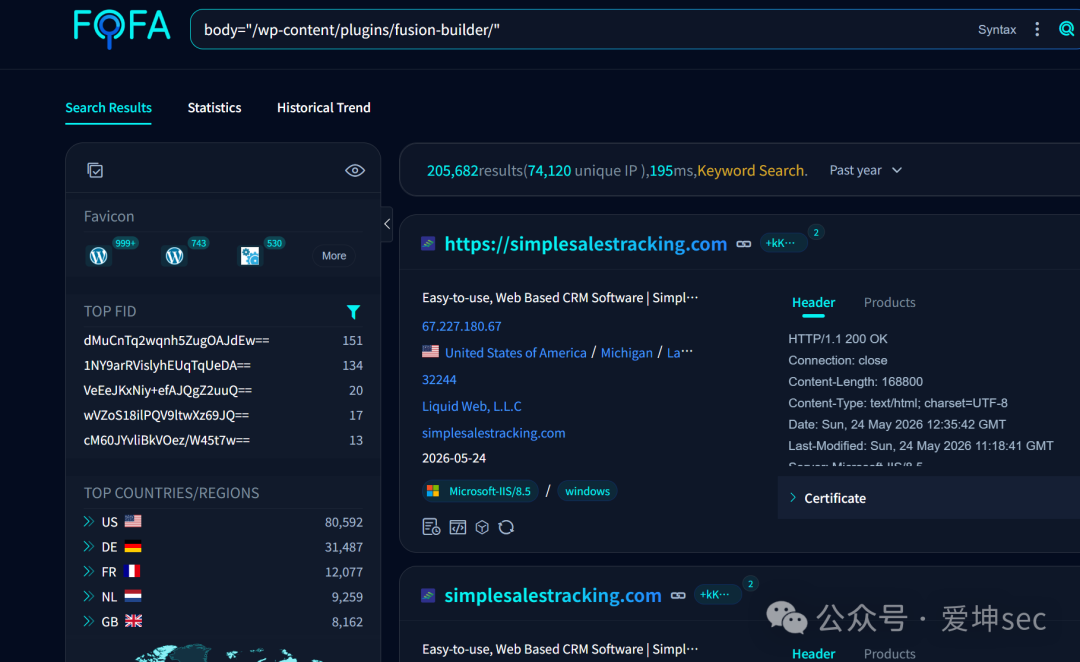
Task: Open the Historical Trend tab
Action: pos(324,107)
